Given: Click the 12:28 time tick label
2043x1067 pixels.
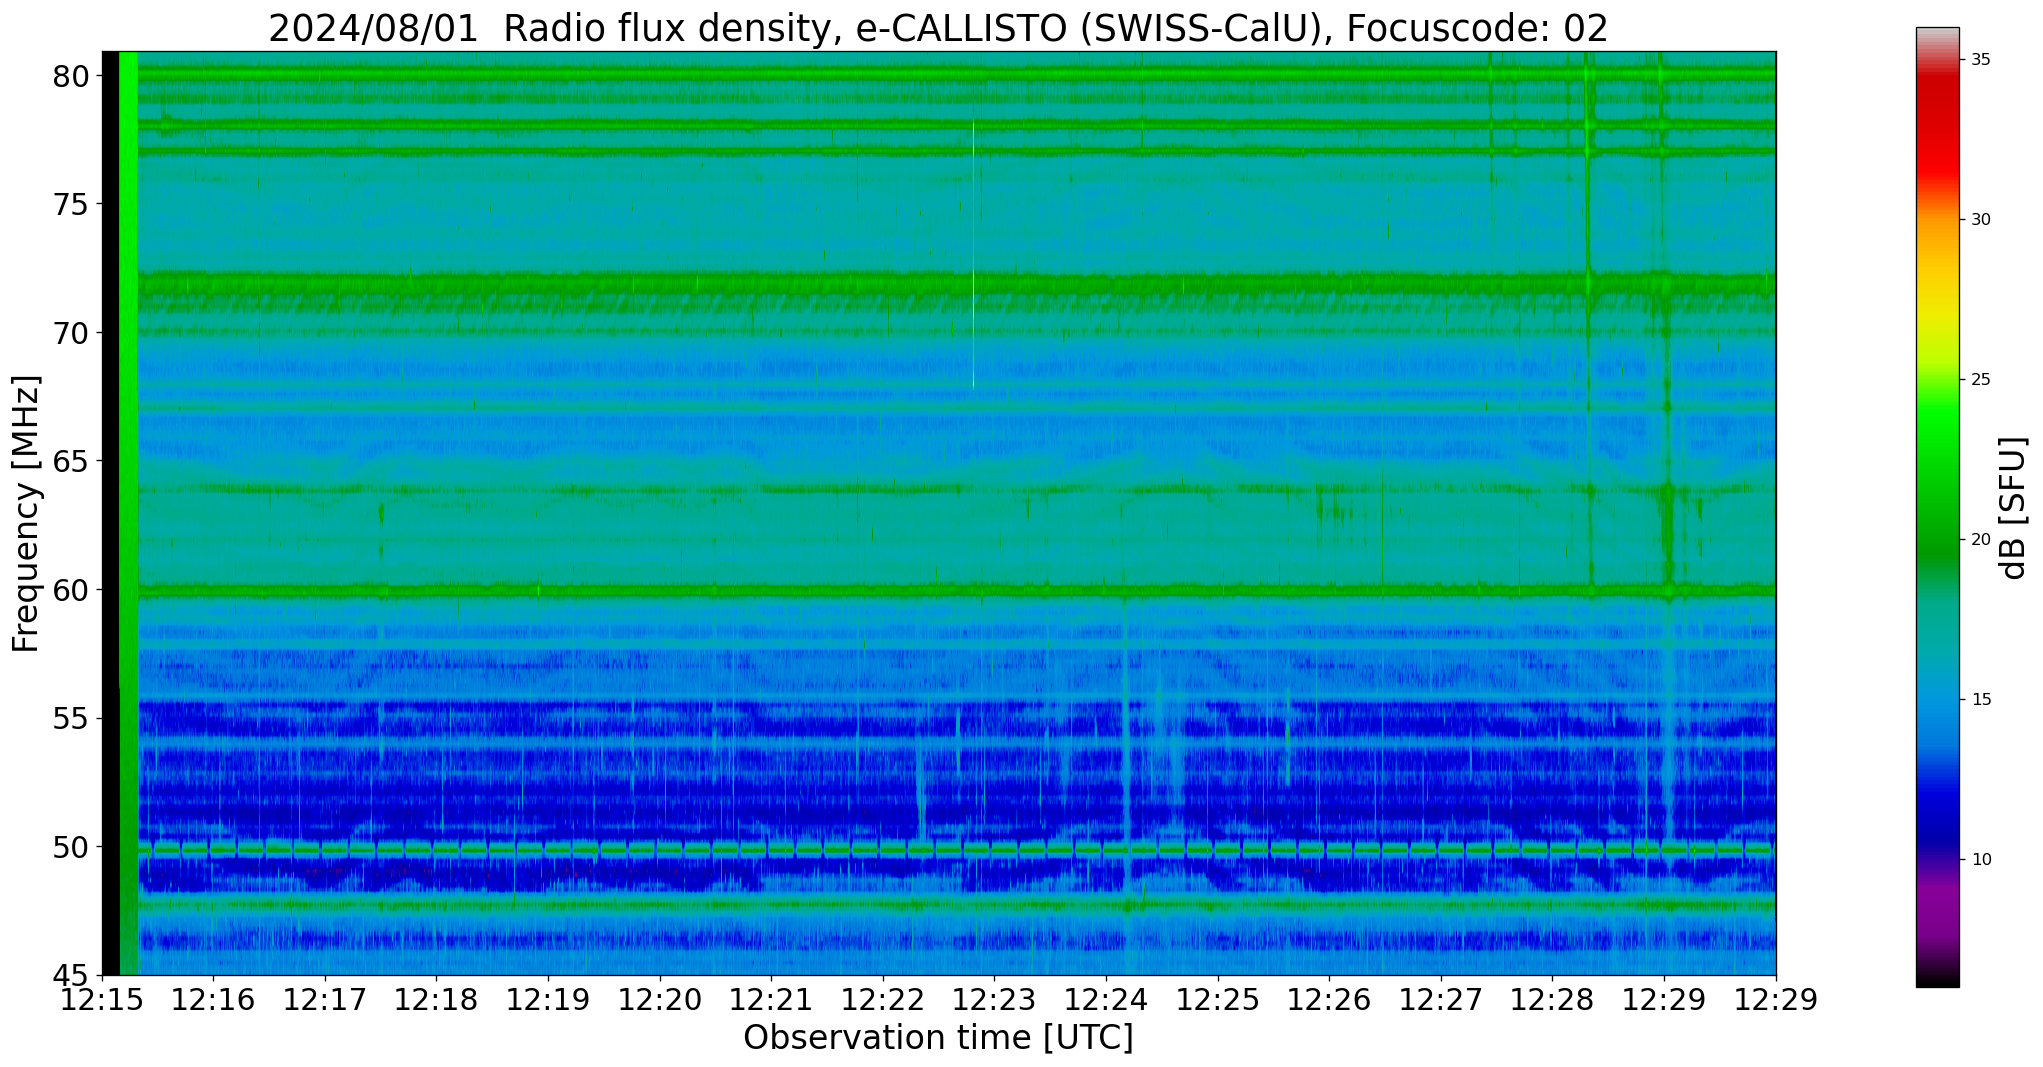Looking at the screenshot, I should point(1552,1000).
